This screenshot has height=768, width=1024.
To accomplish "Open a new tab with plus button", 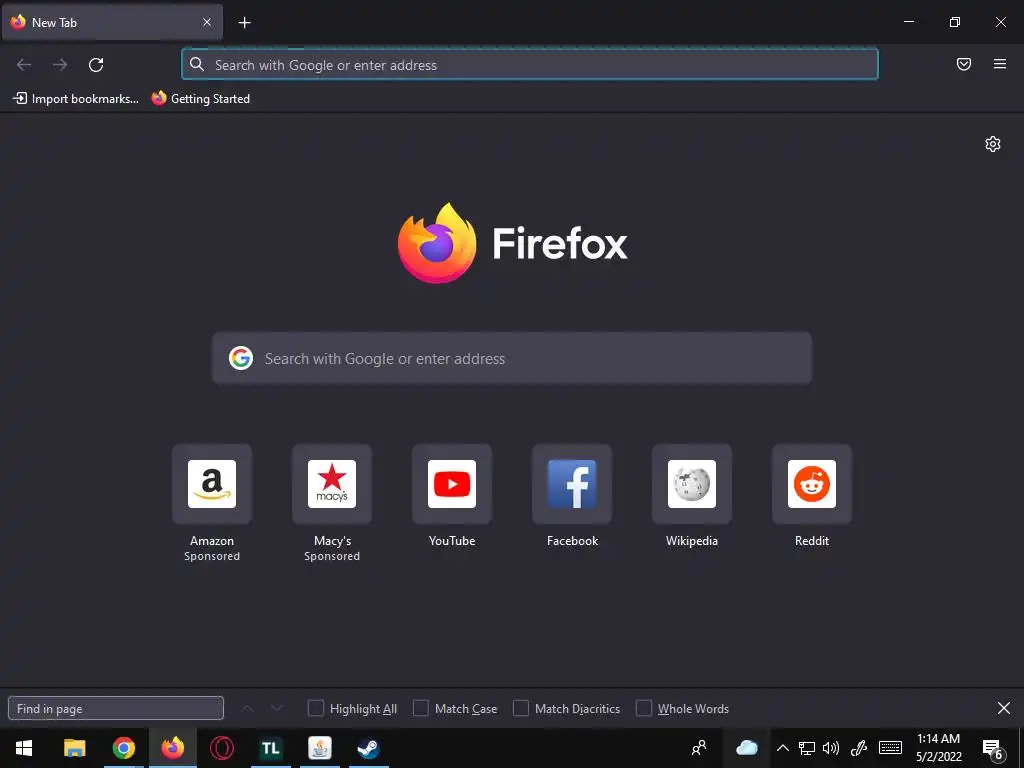I will 244,23.
